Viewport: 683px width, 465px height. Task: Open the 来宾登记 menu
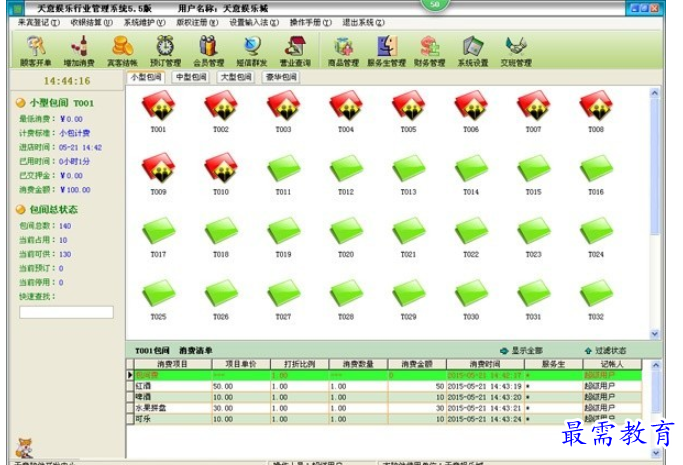[x=39, y=23]
